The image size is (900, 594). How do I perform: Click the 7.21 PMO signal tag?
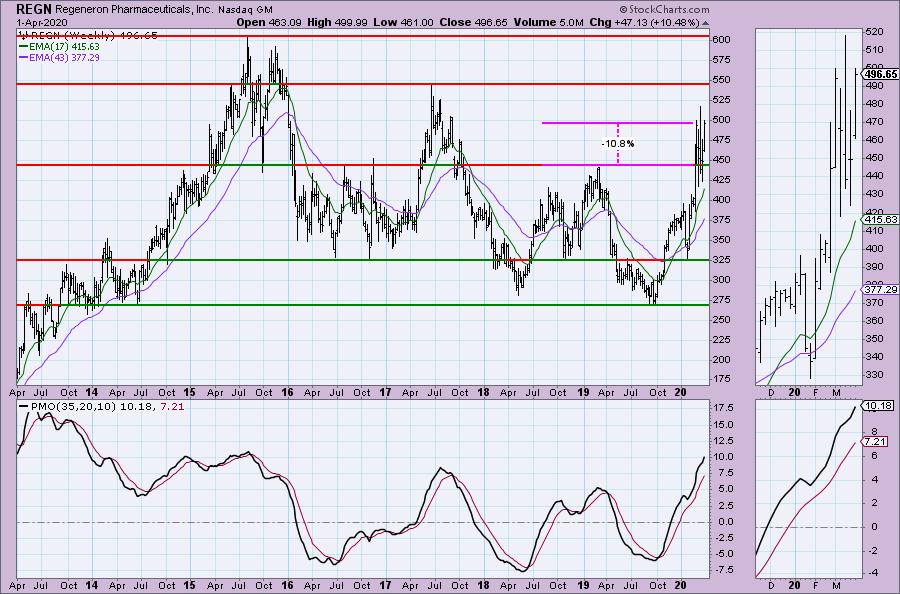tap(876, 442)
